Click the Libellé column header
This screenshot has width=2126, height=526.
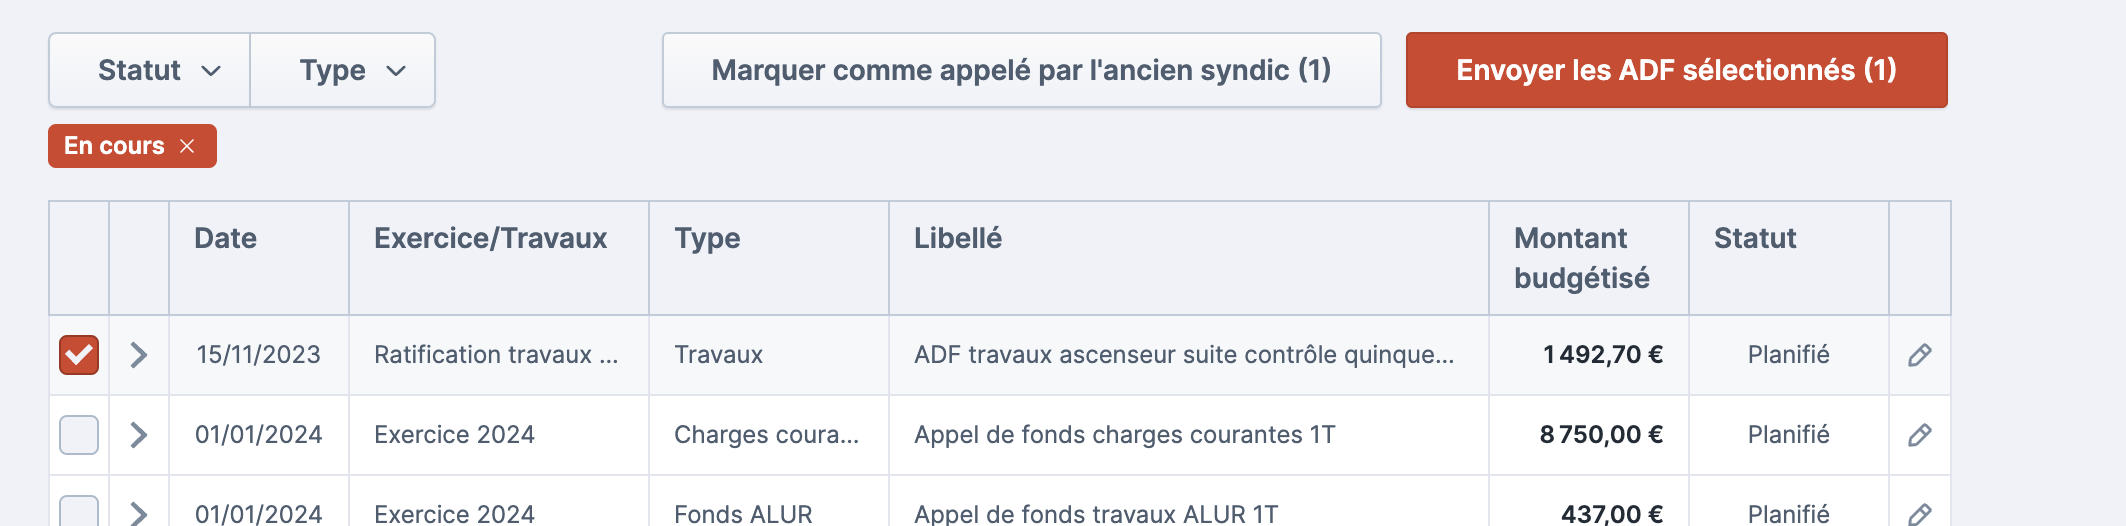coord(958,238)
